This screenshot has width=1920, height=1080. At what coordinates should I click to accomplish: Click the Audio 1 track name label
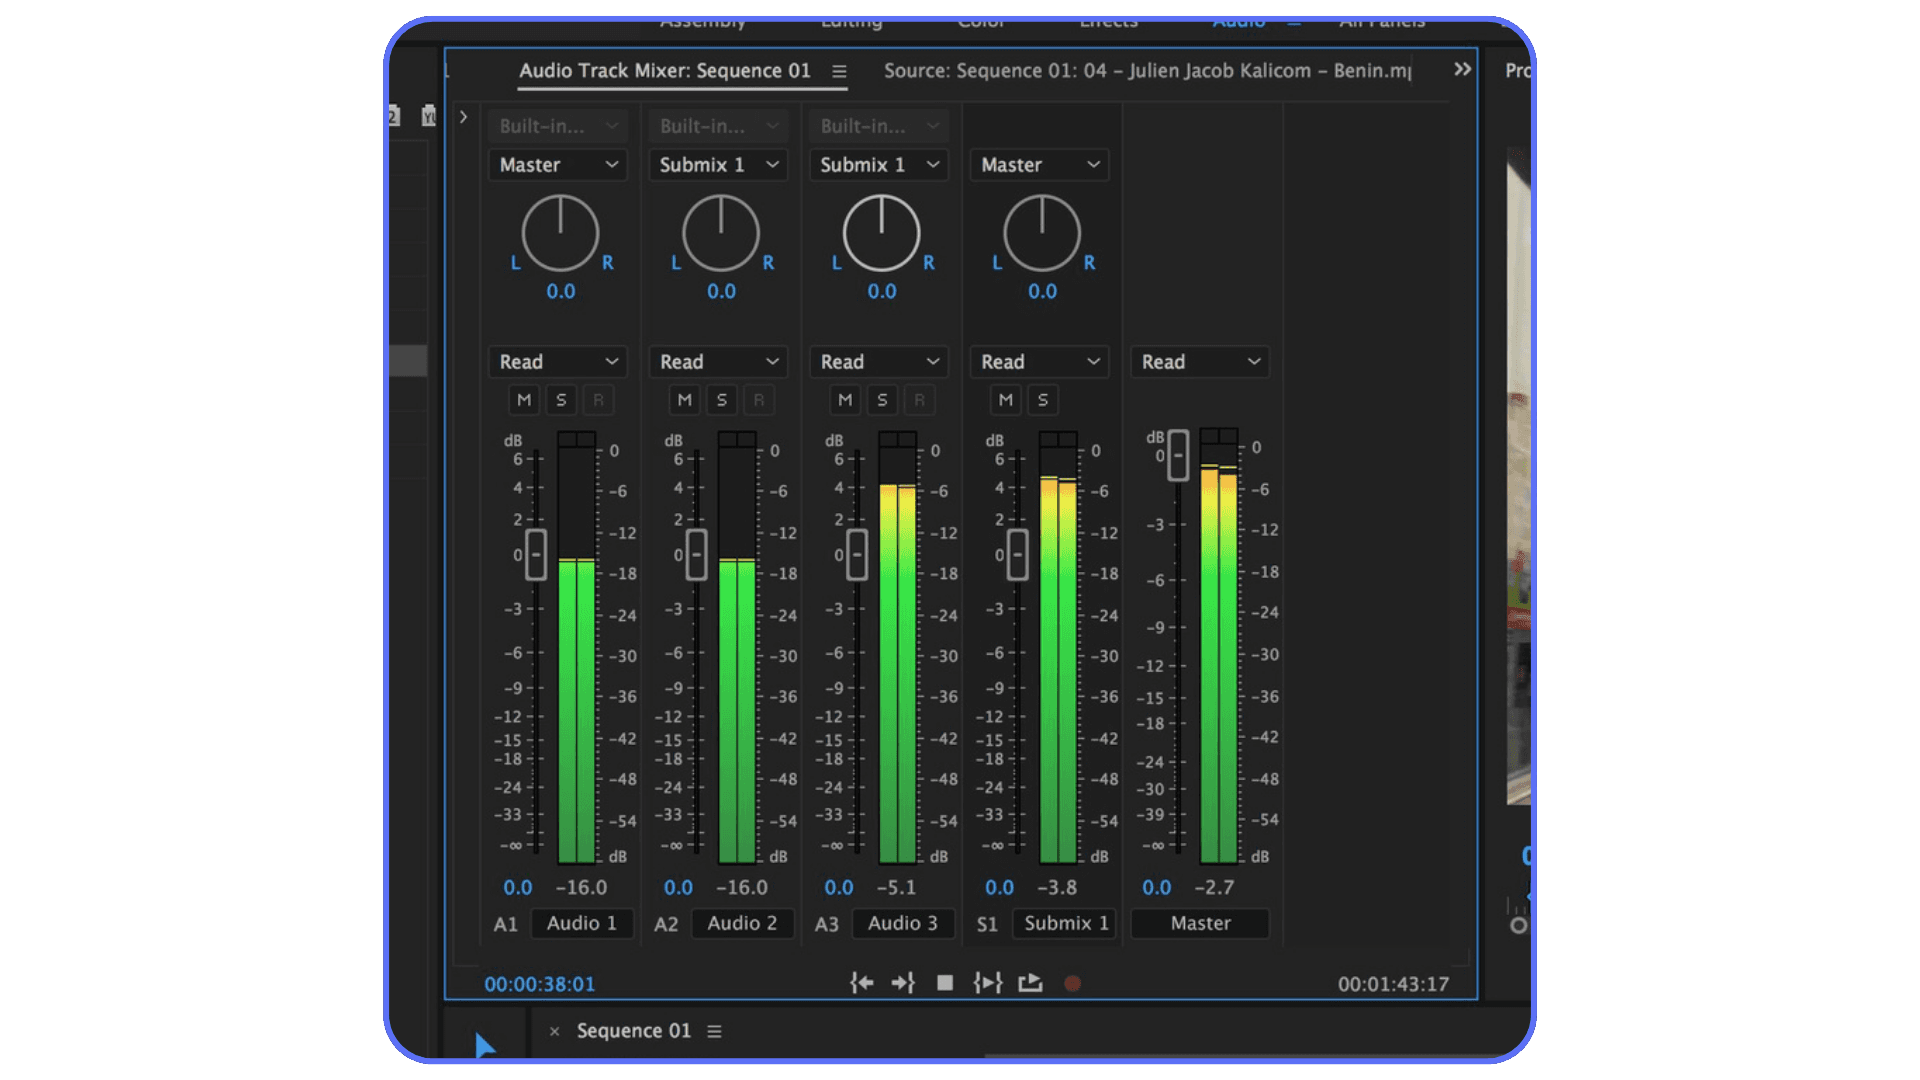tap(582, 923)
